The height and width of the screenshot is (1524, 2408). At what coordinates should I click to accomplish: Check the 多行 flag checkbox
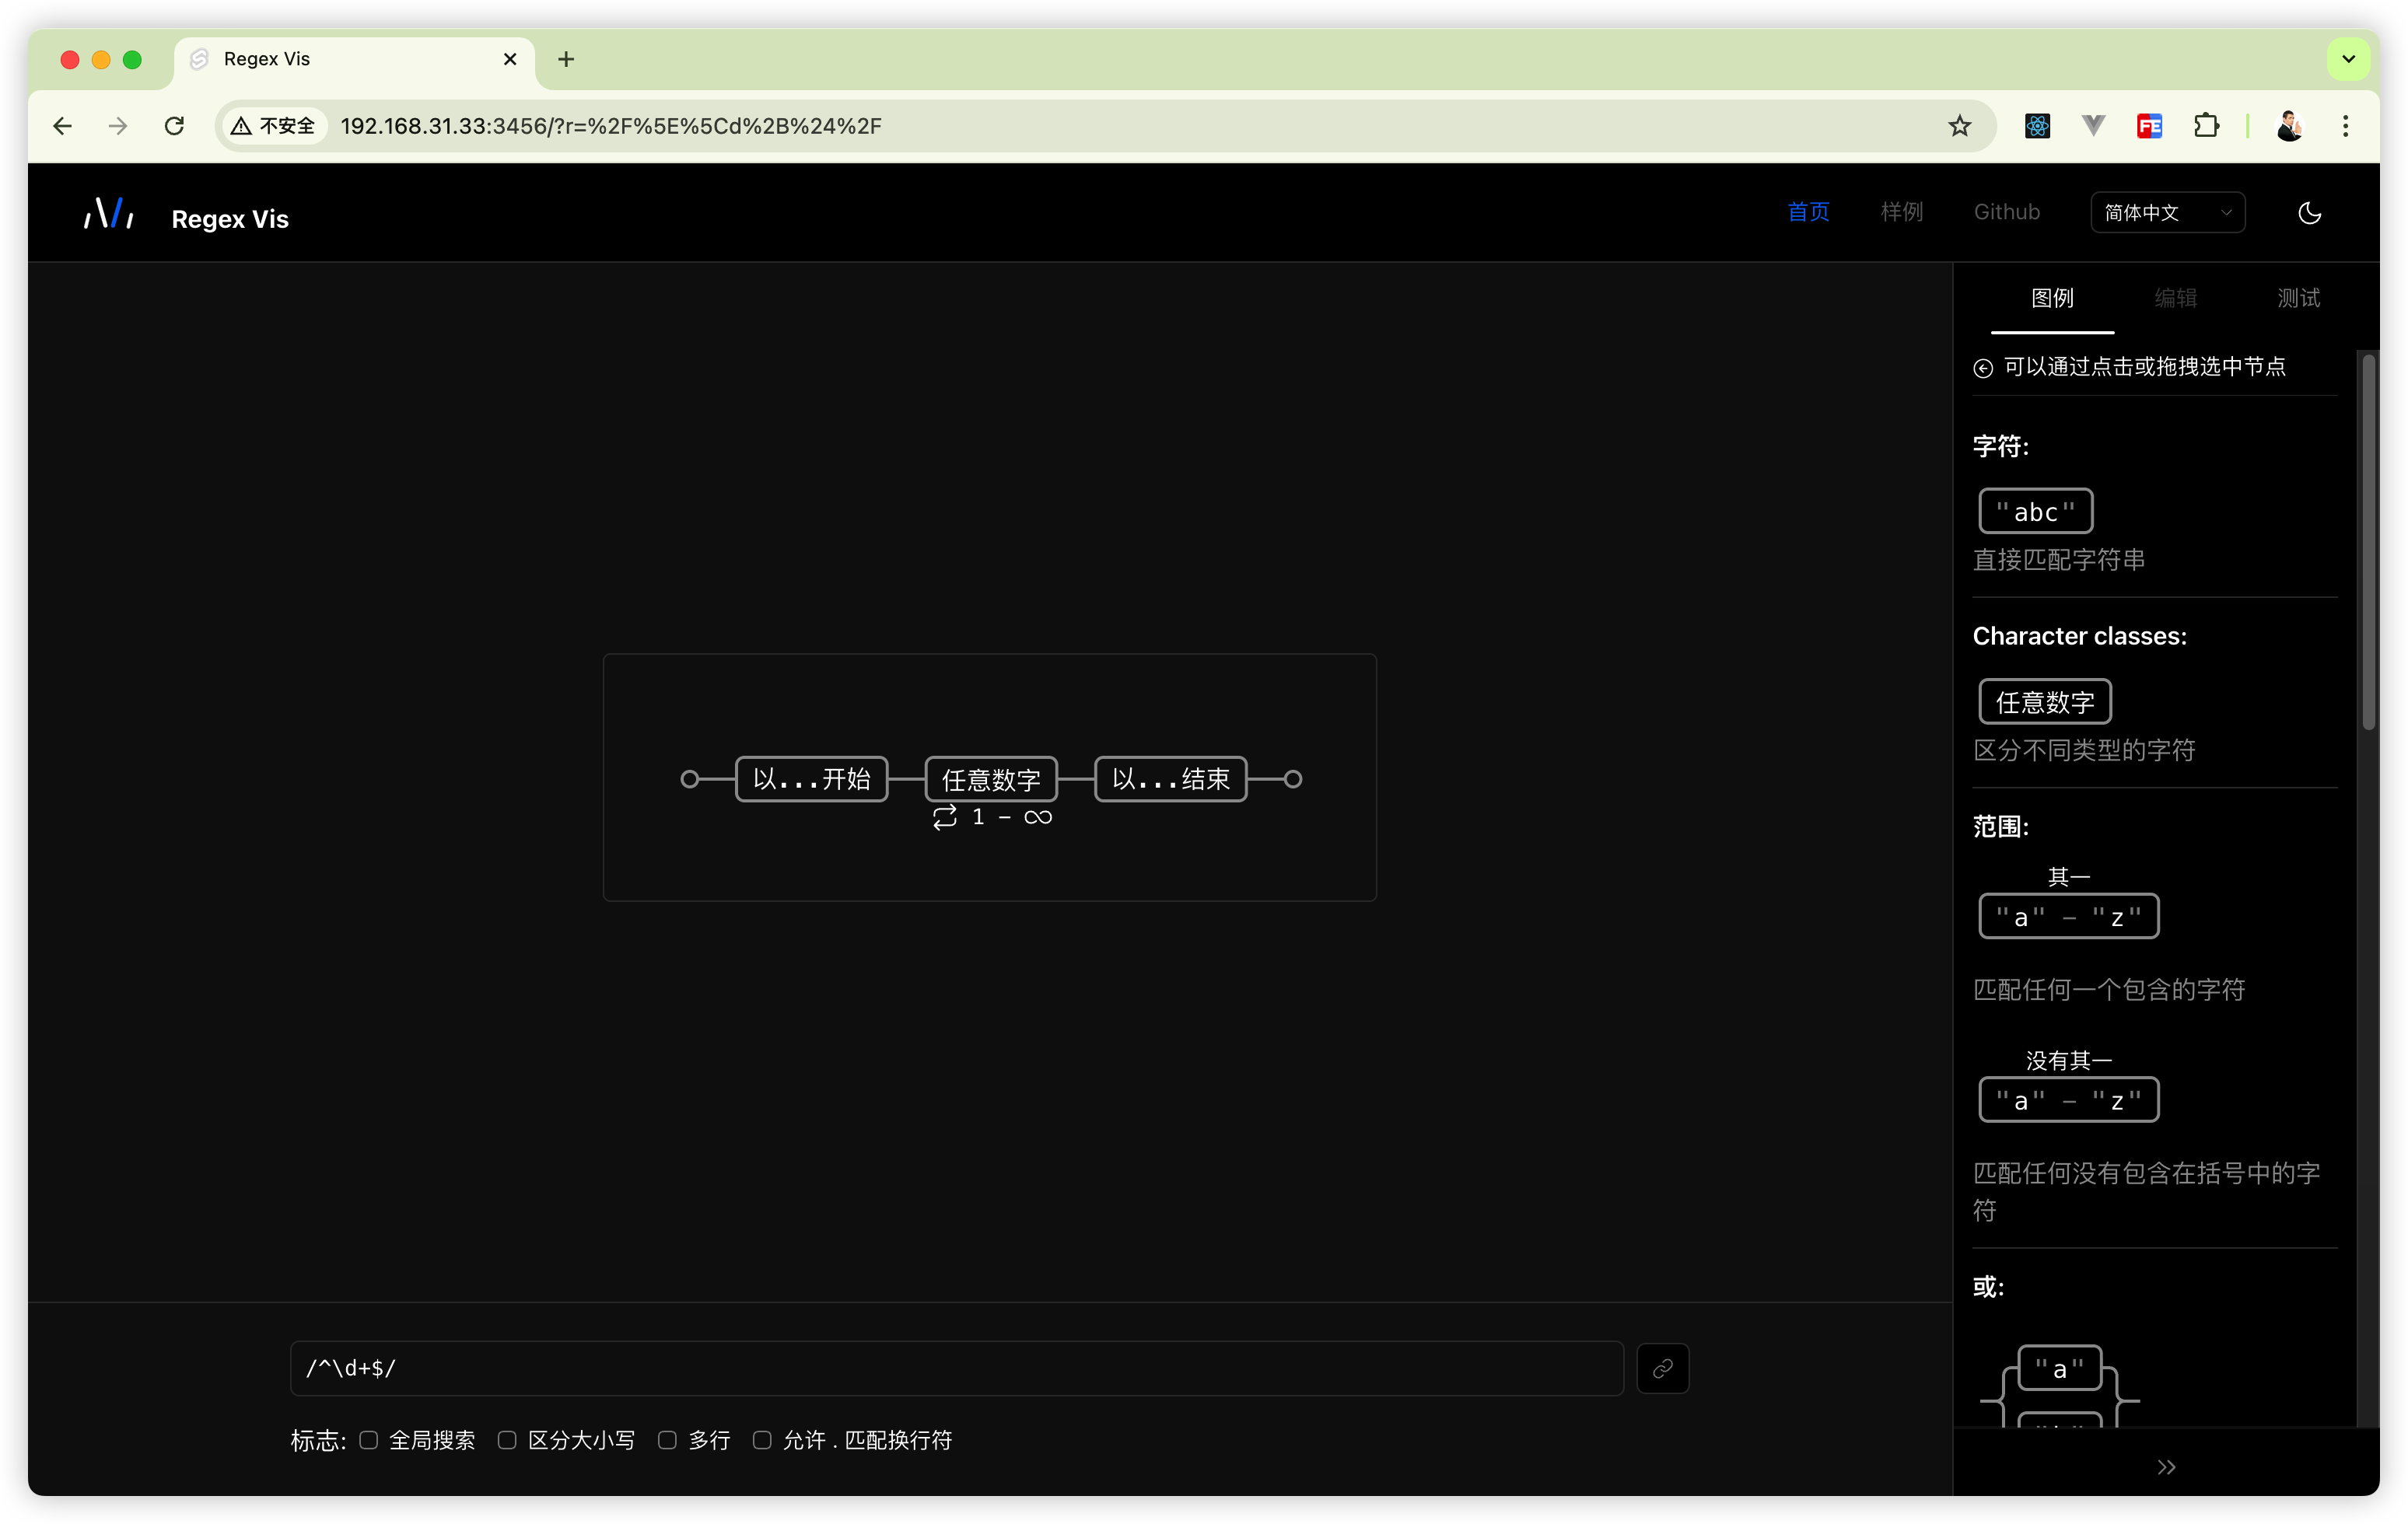click(667, 1440)
